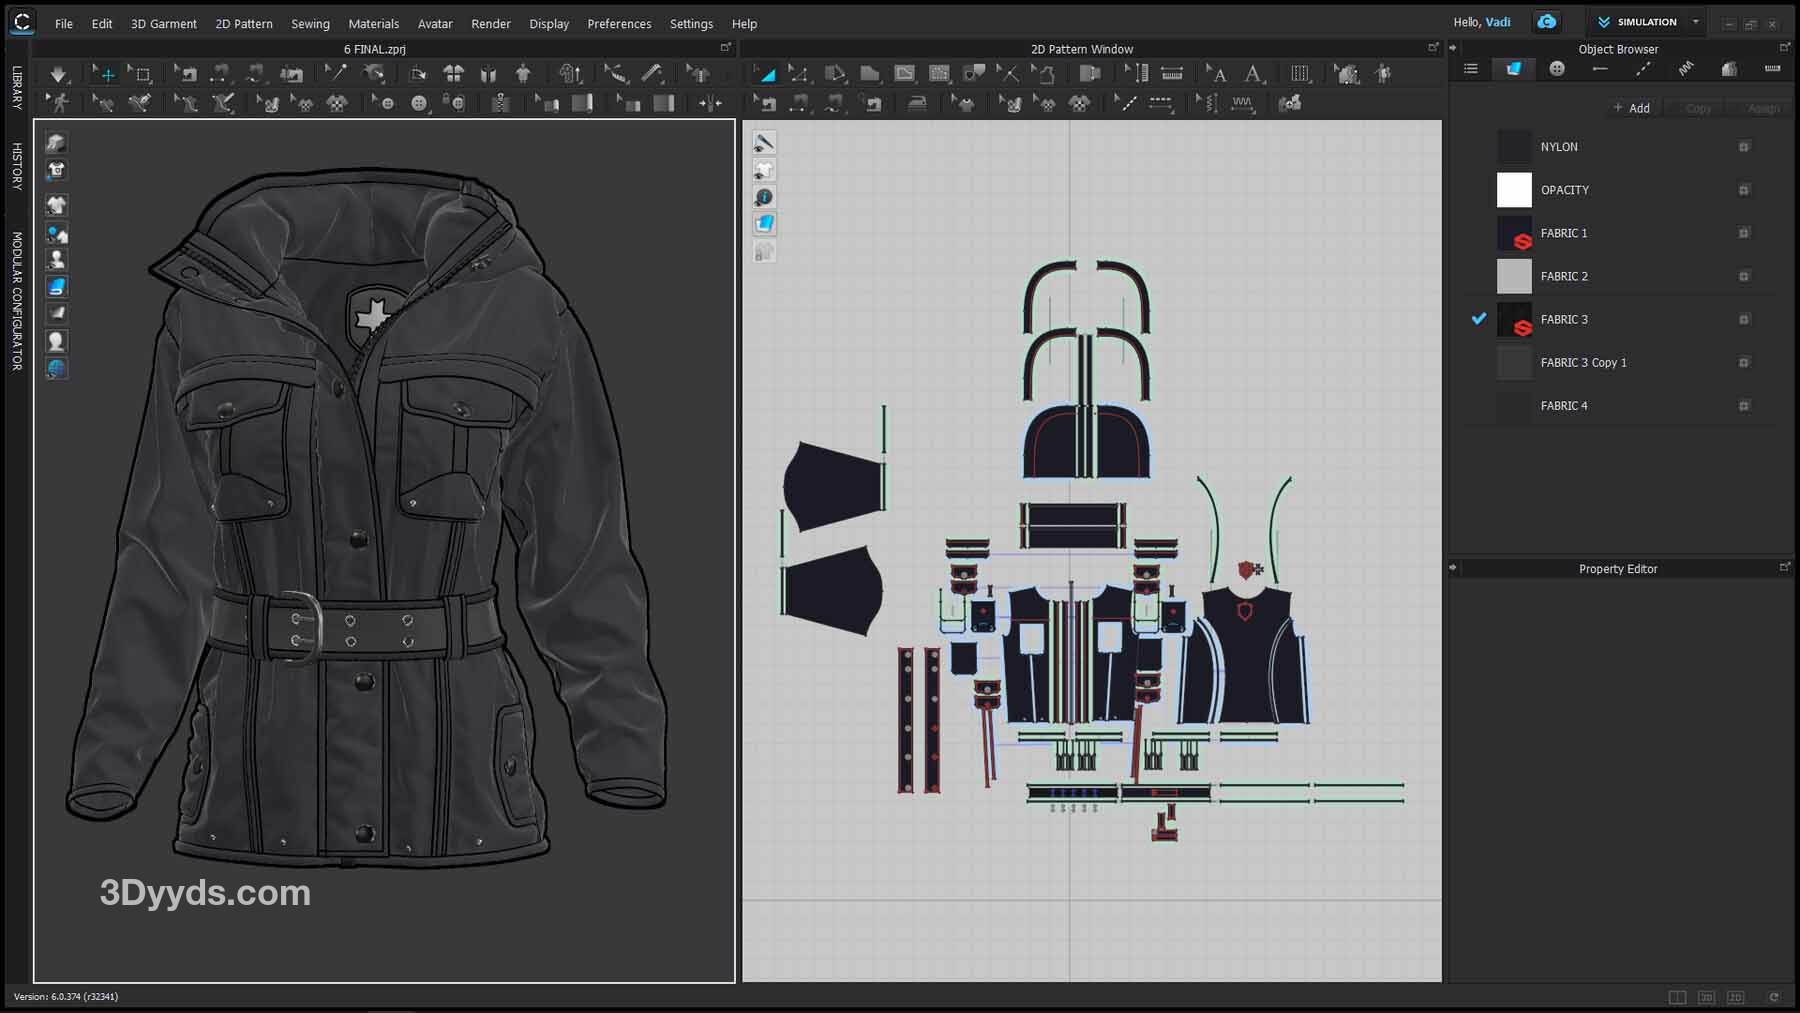Open the Button tab in Object Browser
The width and height of the screenshot is (1800, 1013).
coord(1557,69)
